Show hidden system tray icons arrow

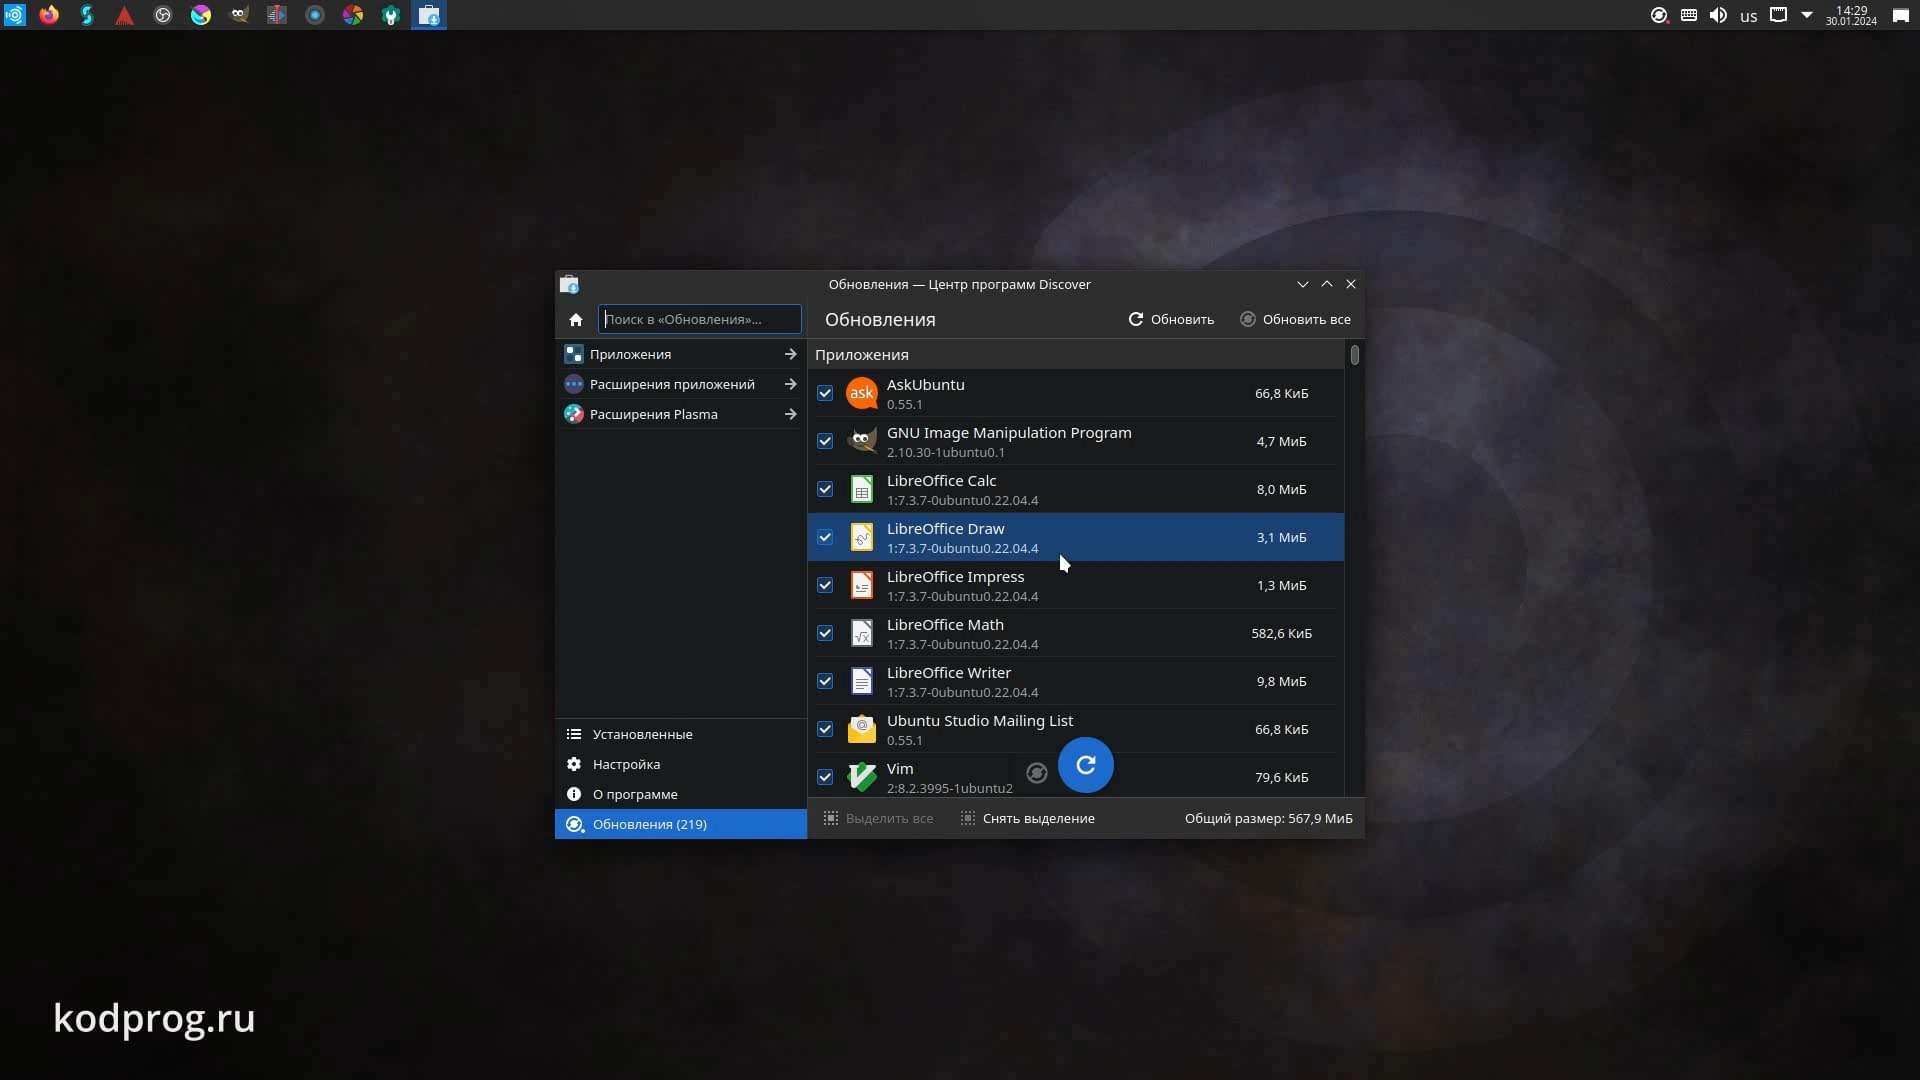click(x=1807, y=15)
